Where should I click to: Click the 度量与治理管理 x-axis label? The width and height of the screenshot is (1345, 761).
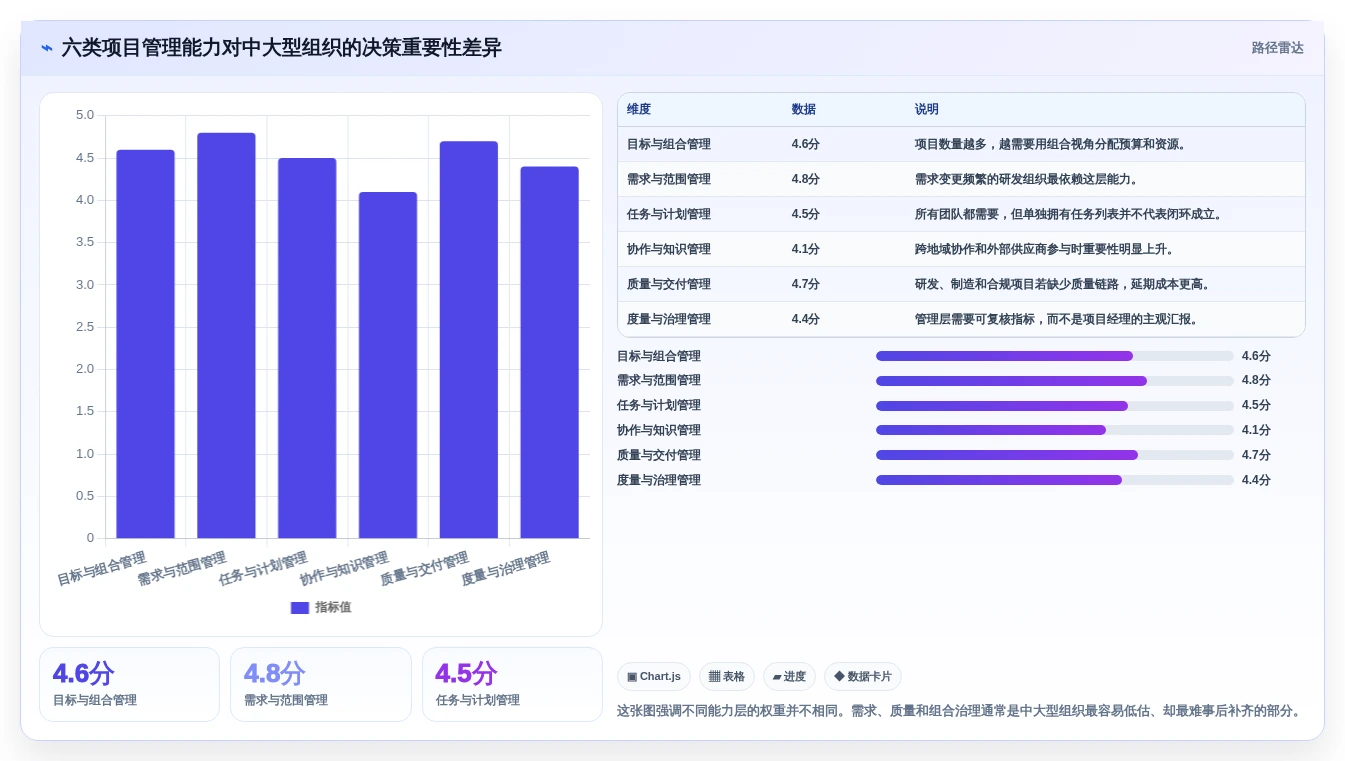506,568
